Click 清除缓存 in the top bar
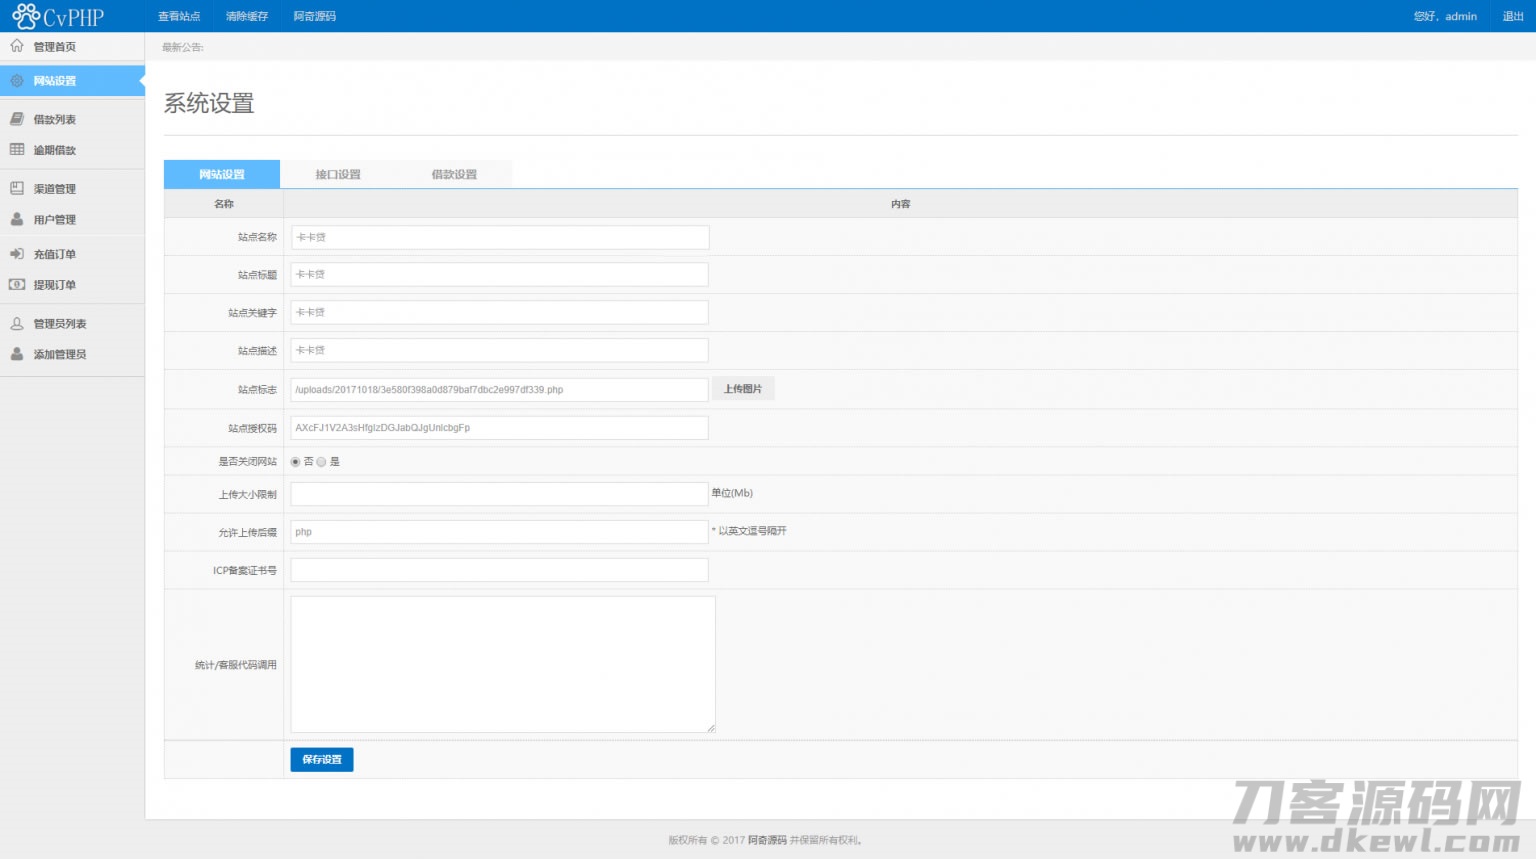The height and width of the screenshot is (859, 1536). click(247, 16)
